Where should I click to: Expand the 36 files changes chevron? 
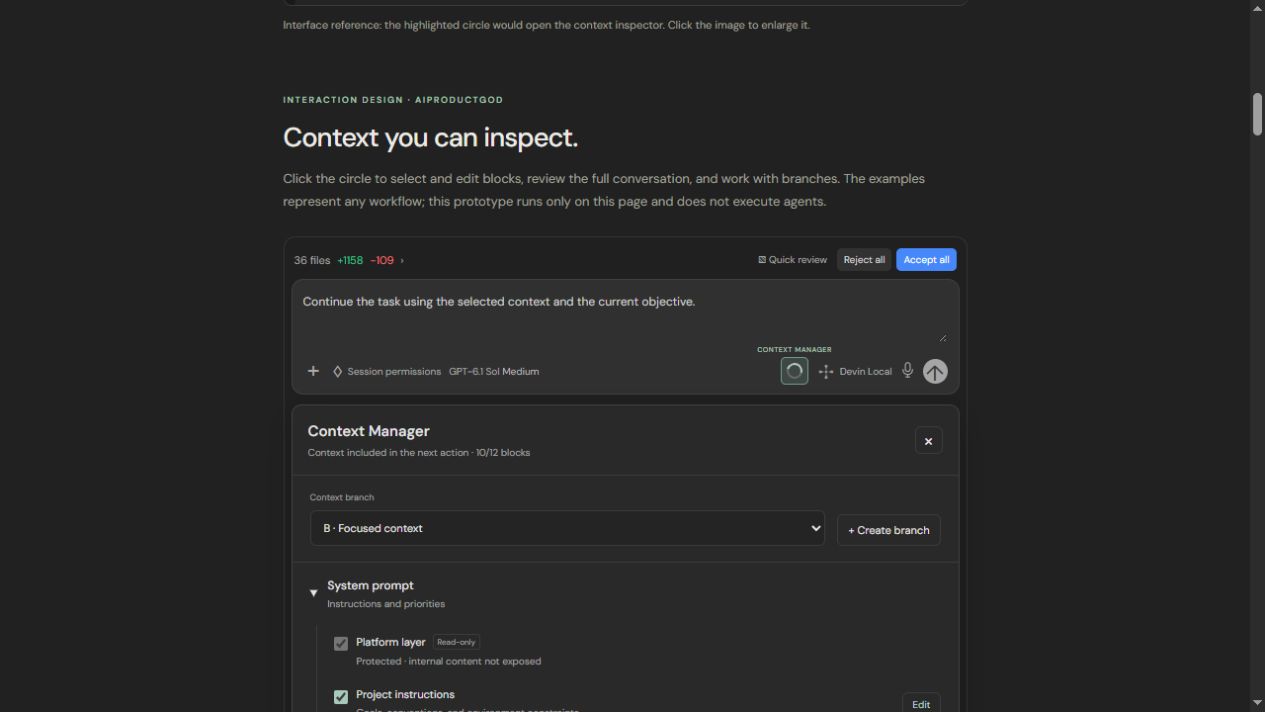[x=402, y=260]
